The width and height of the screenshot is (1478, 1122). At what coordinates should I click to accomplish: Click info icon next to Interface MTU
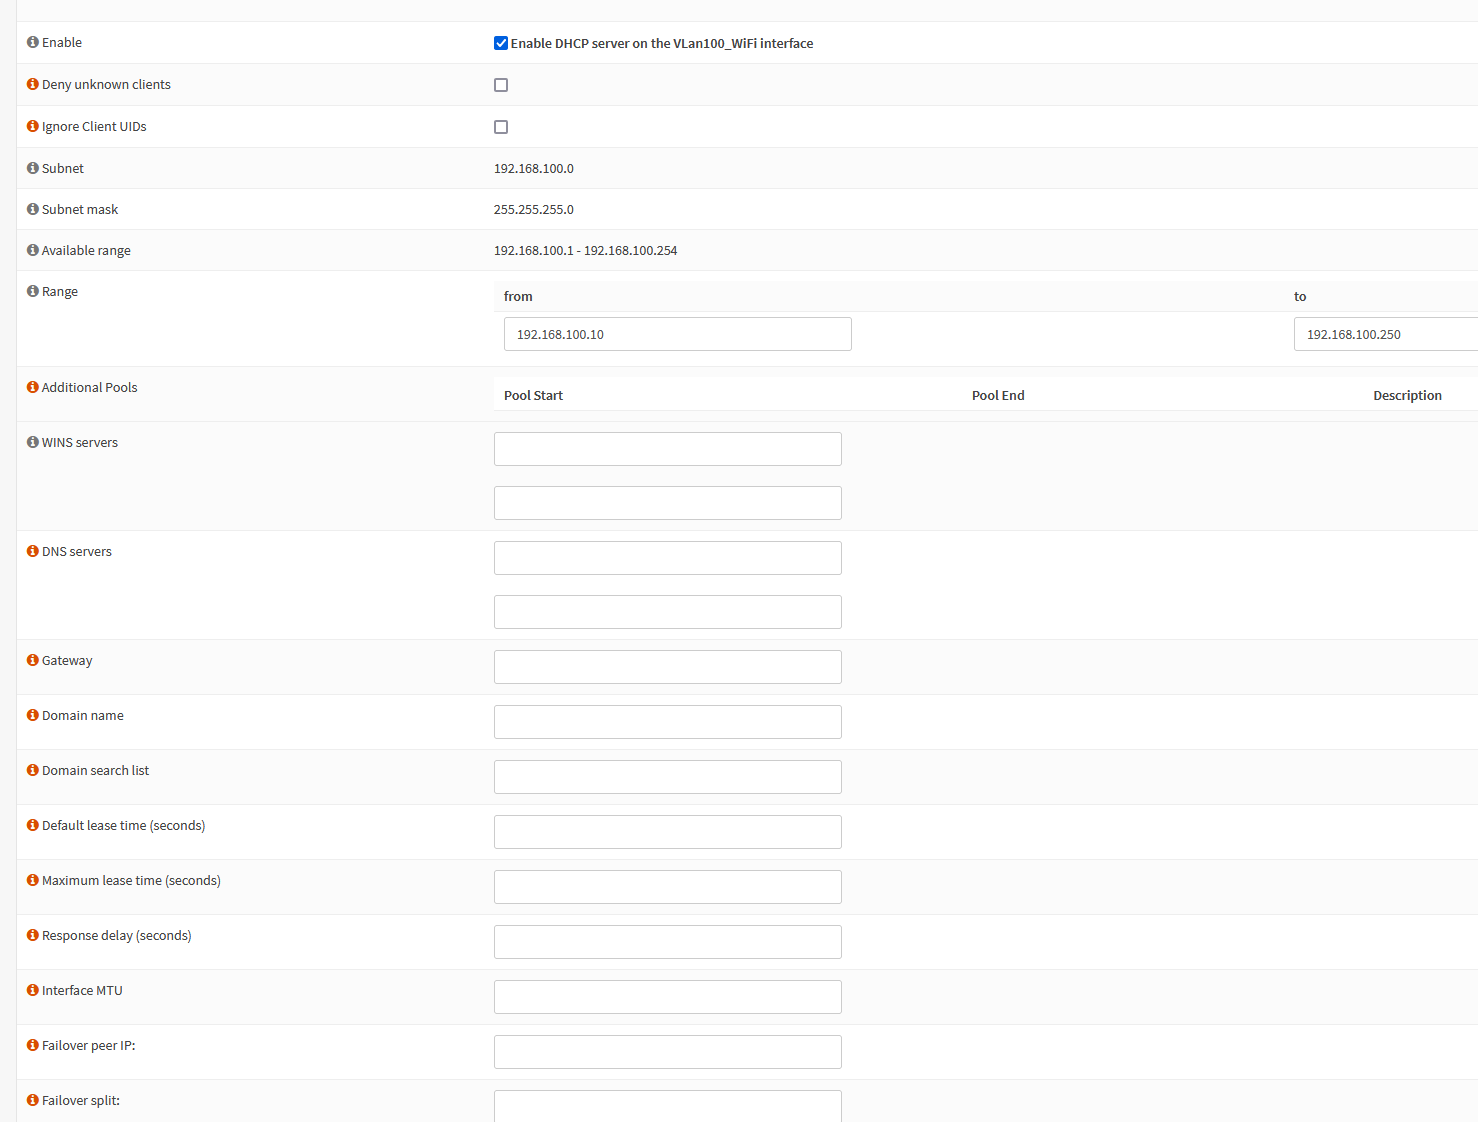point(33,990)
